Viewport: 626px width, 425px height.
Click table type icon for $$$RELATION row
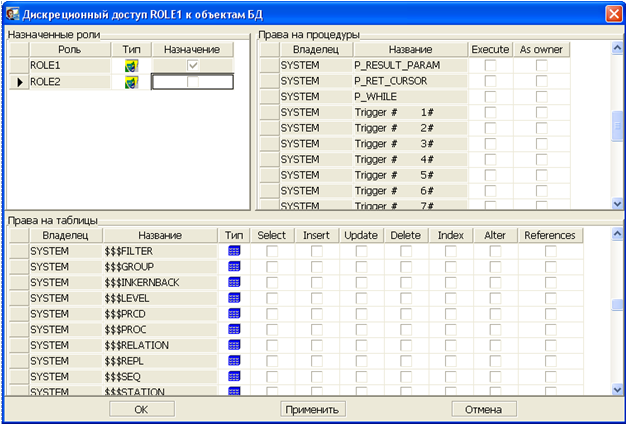[x=234, y=345]
